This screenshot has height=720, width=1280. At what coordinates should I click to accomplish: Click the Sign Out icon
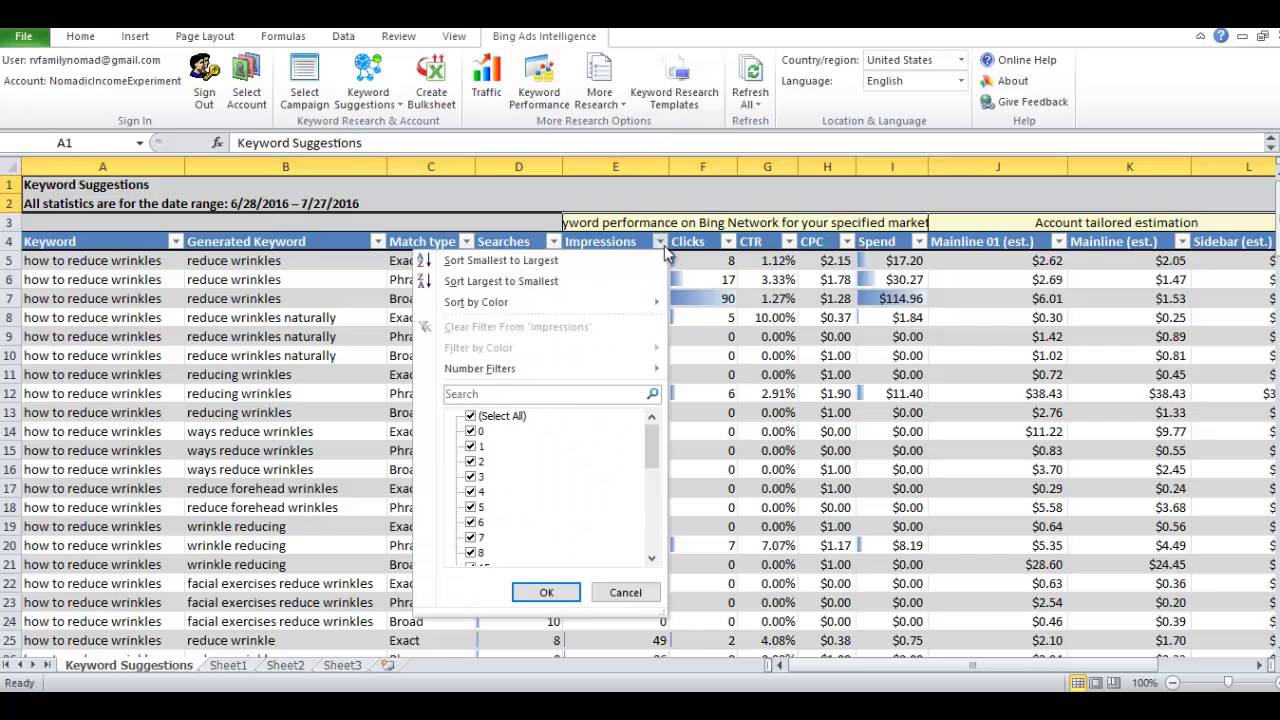click(204, 68)
